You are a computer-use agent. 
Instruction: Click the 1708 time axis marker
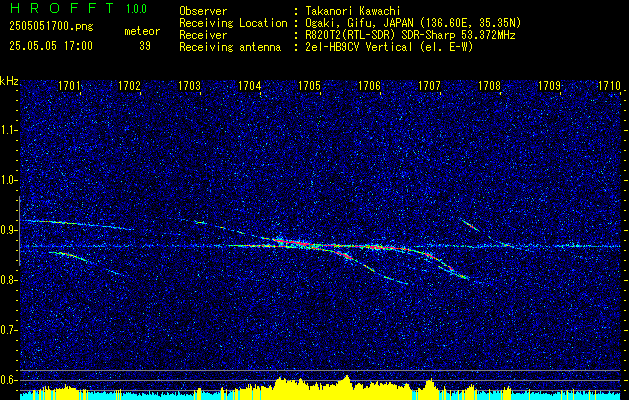(490, 86)
